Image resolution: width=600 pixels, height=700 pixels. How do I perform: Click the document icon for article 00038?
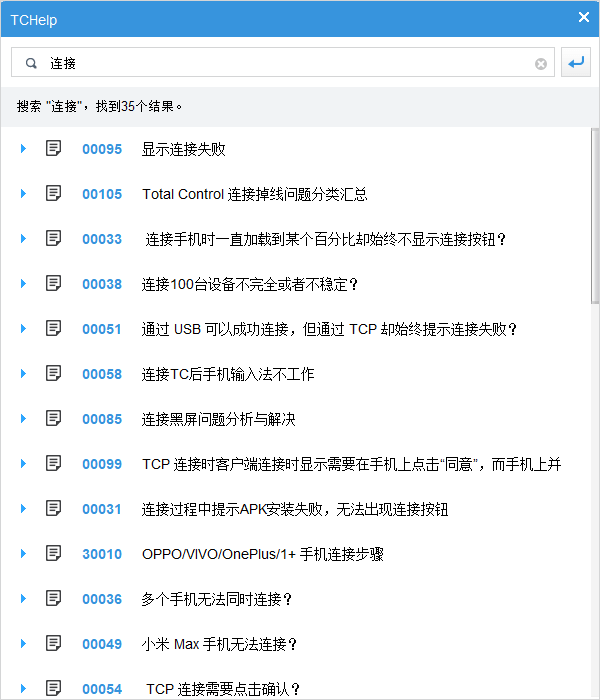[x=54, y=283]
